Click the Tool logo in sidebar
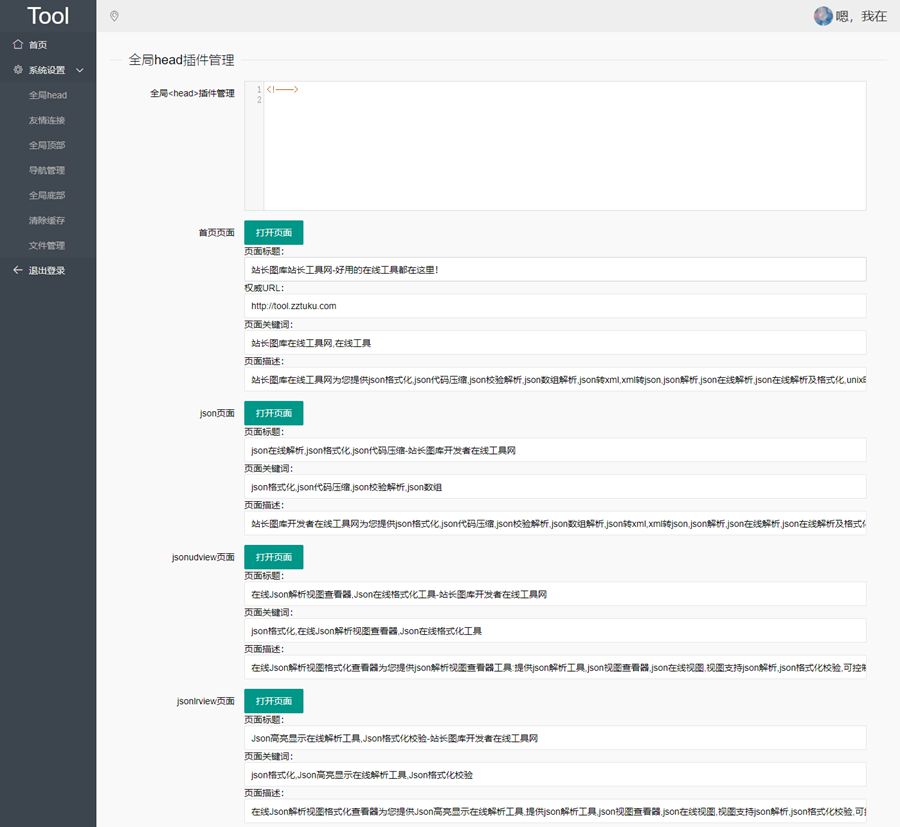The height and width of the screenshot is (827, 900). coord(48,16)
